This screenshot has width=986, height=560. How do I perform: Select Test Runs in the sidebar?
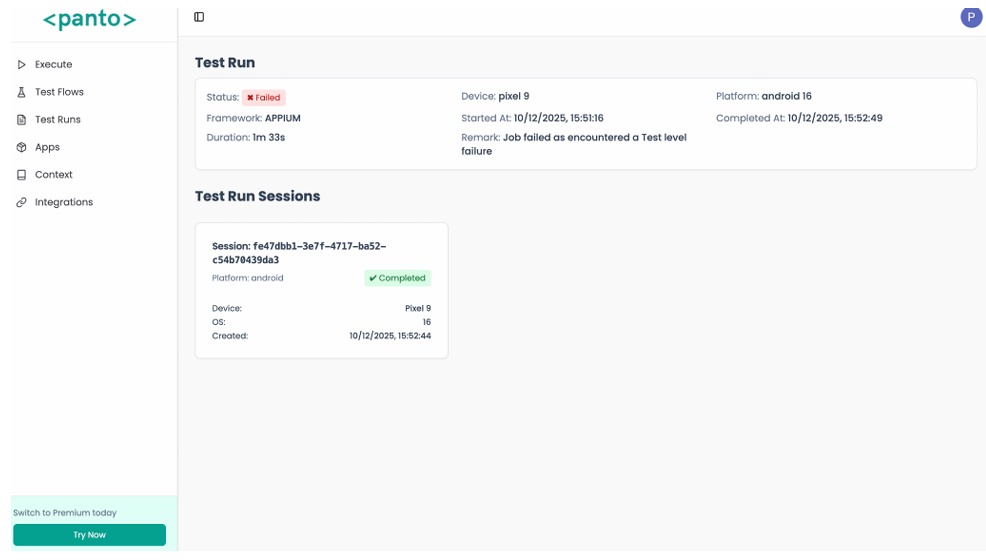(58, 120)
